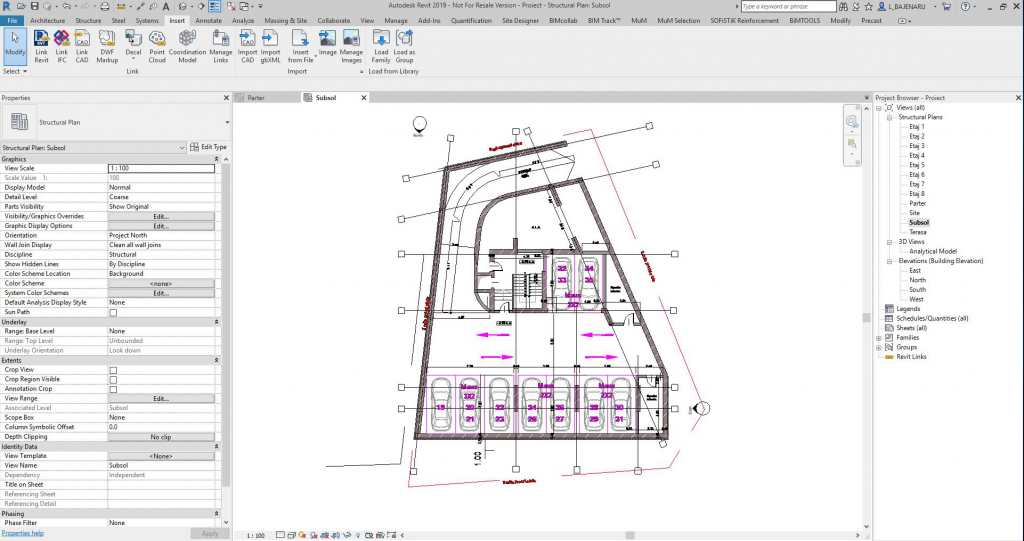Open the Annotate ribbon tab
The width and height of the screenshot is (1024, 541).
point(209,20)
